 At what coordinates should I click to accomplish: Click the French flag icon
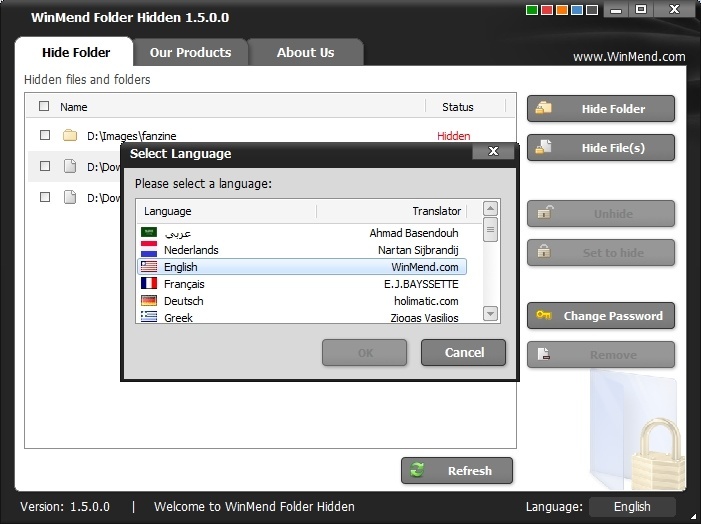click(149, 283)
